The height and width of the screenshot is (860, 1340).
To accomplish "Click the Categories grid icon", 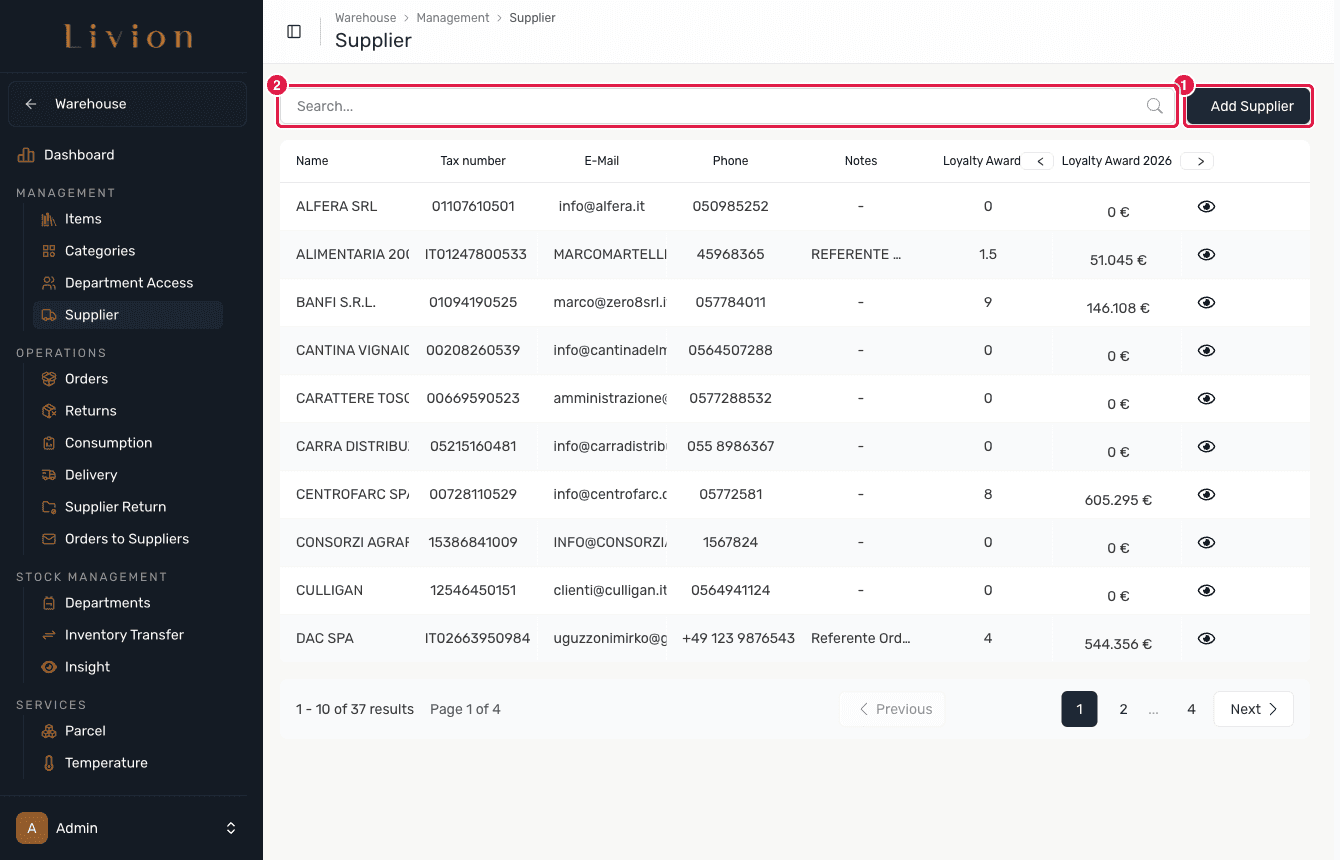I will (x=48, y=251).
